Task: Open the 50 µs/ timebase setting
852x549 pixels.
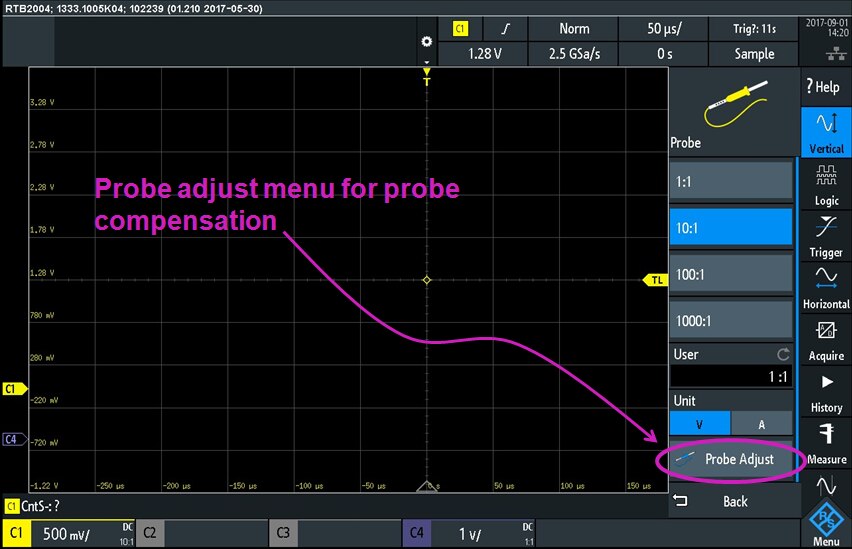Action: click(x=663, y=29)
